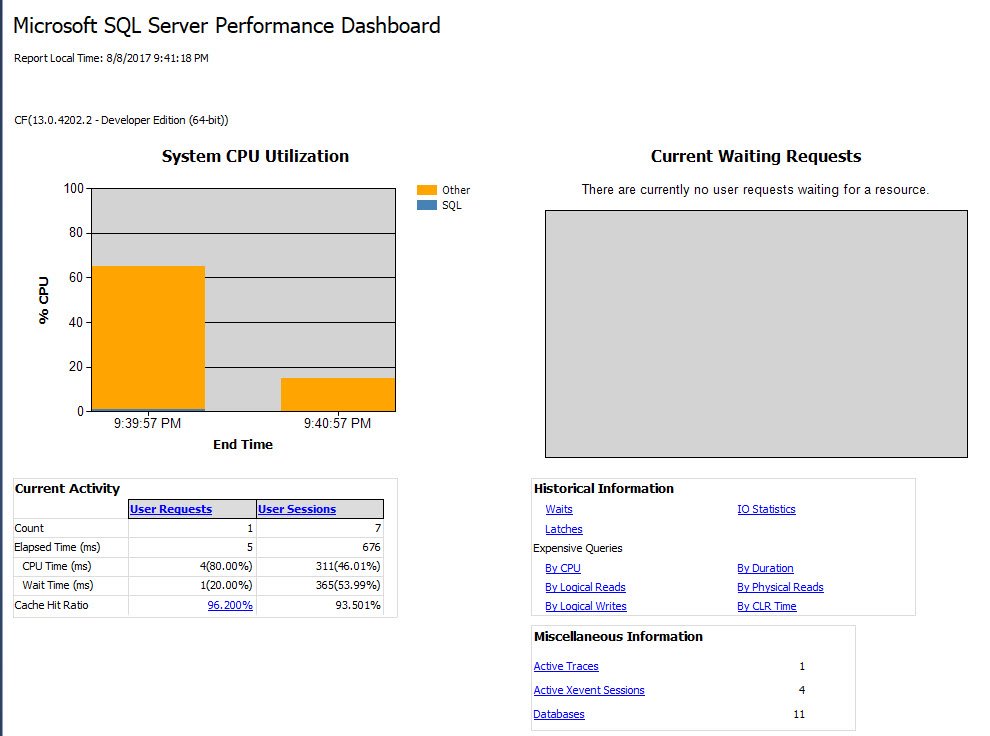Click the Active Xevent Sessions count 4

click(802, 690)
